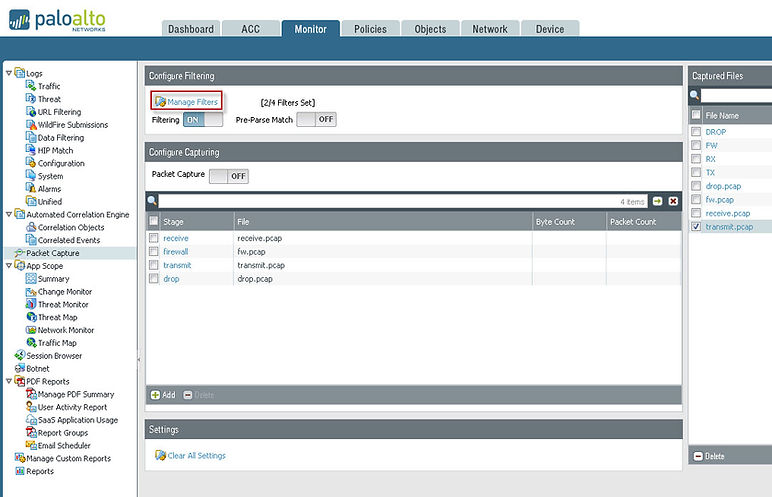Open the App Scope Summary icon
The image size is (772, 497).
(x=31, y=278)
